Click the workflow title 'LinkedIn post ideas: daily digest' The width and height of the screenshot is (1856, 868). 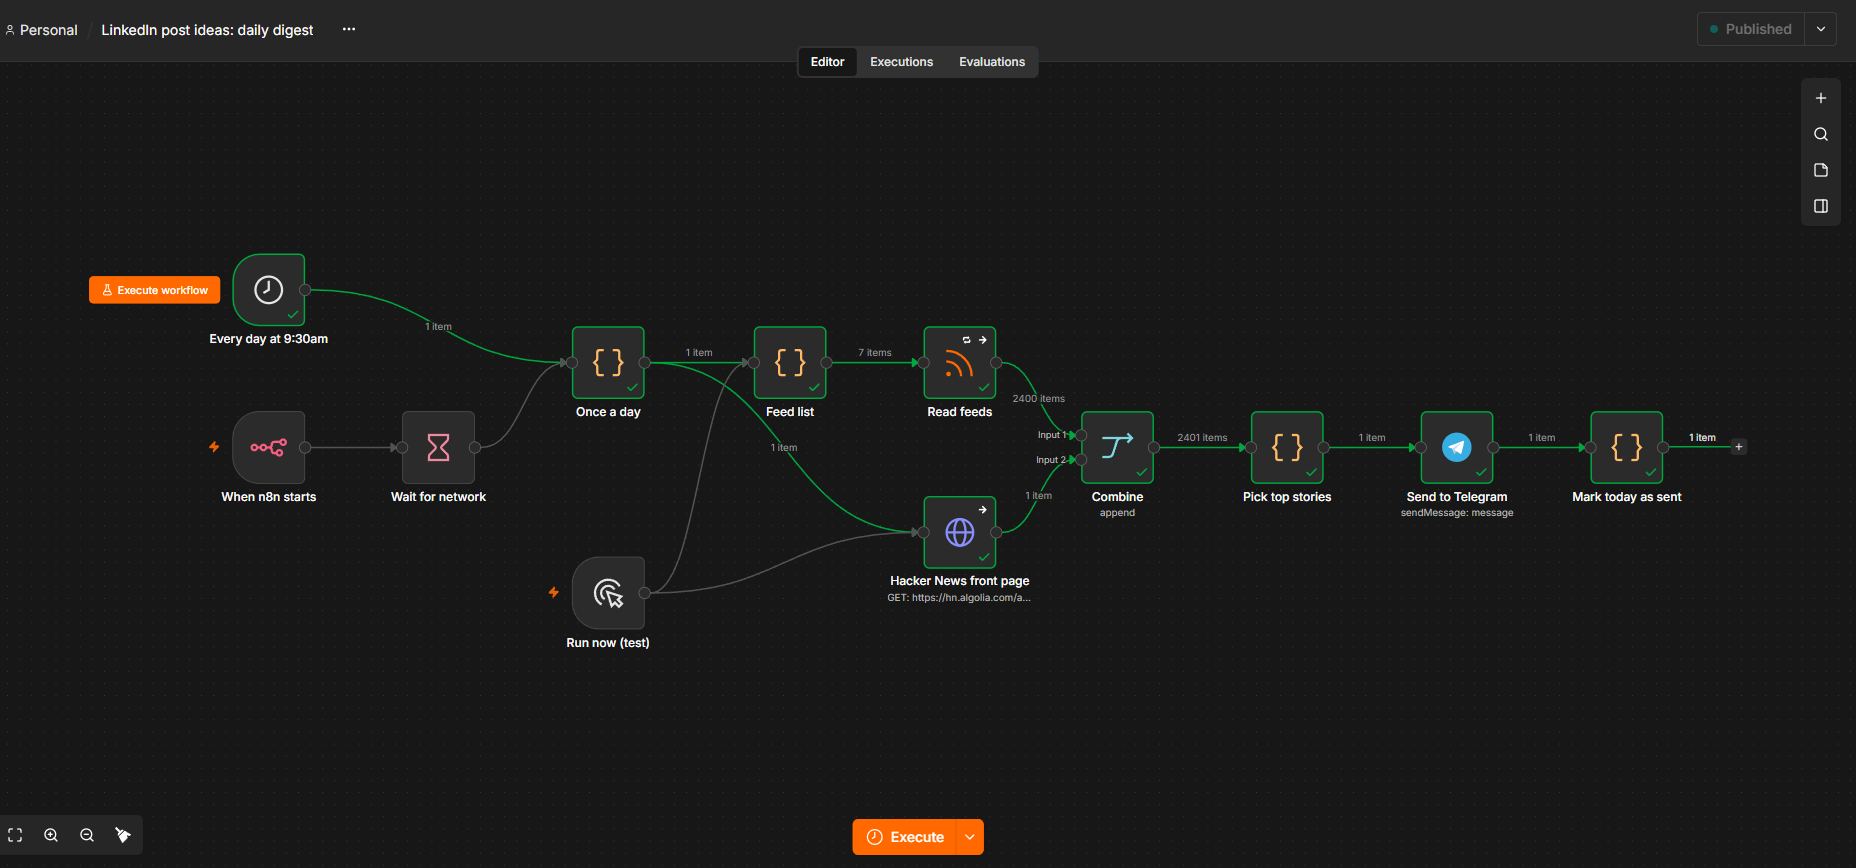click(207, 30)
